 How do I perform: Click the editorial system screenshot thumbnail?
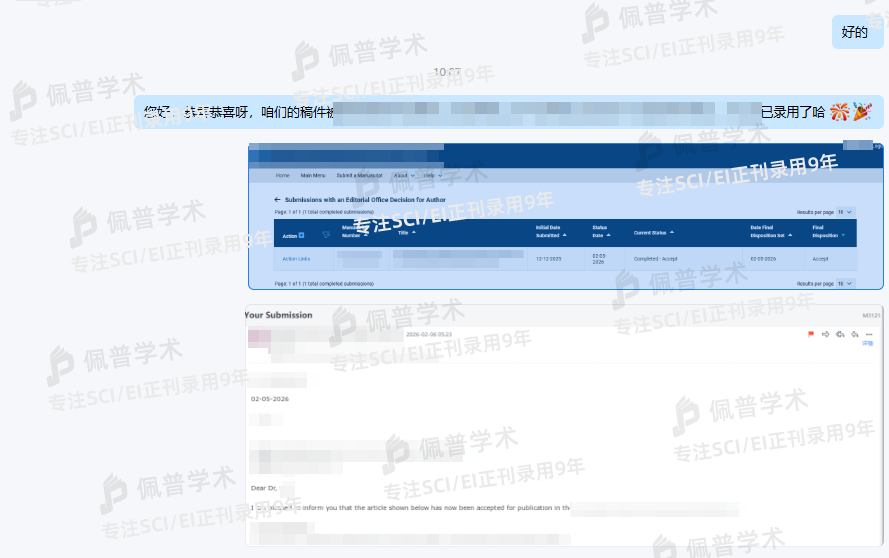click(566, 216)
